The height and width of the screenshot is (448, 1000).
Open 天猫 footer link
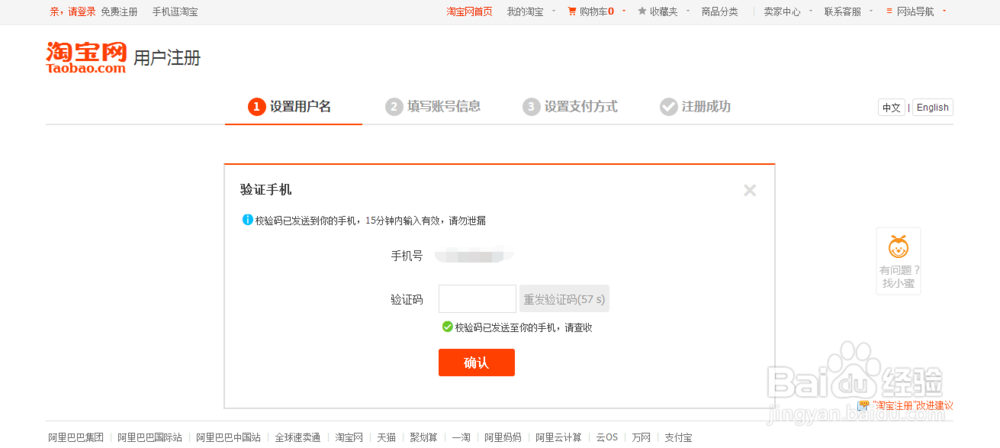coord(386,438)
